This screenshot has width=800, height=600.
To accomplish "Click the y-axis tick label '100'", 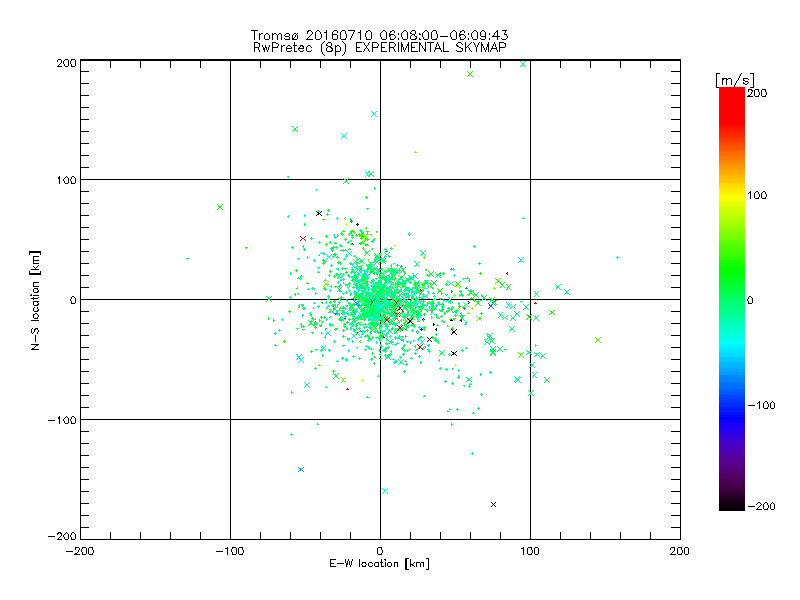I will pos(67,180).
